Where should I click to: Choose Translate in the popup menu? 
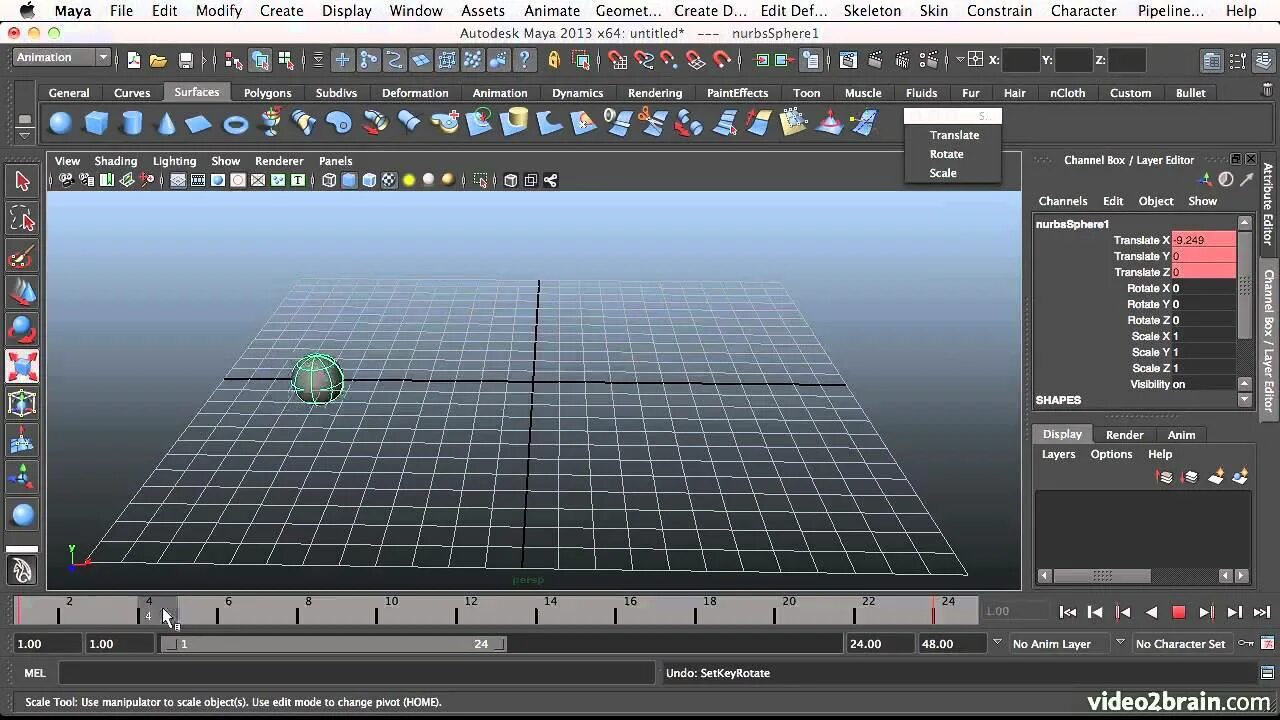click(x=954, y=135)
